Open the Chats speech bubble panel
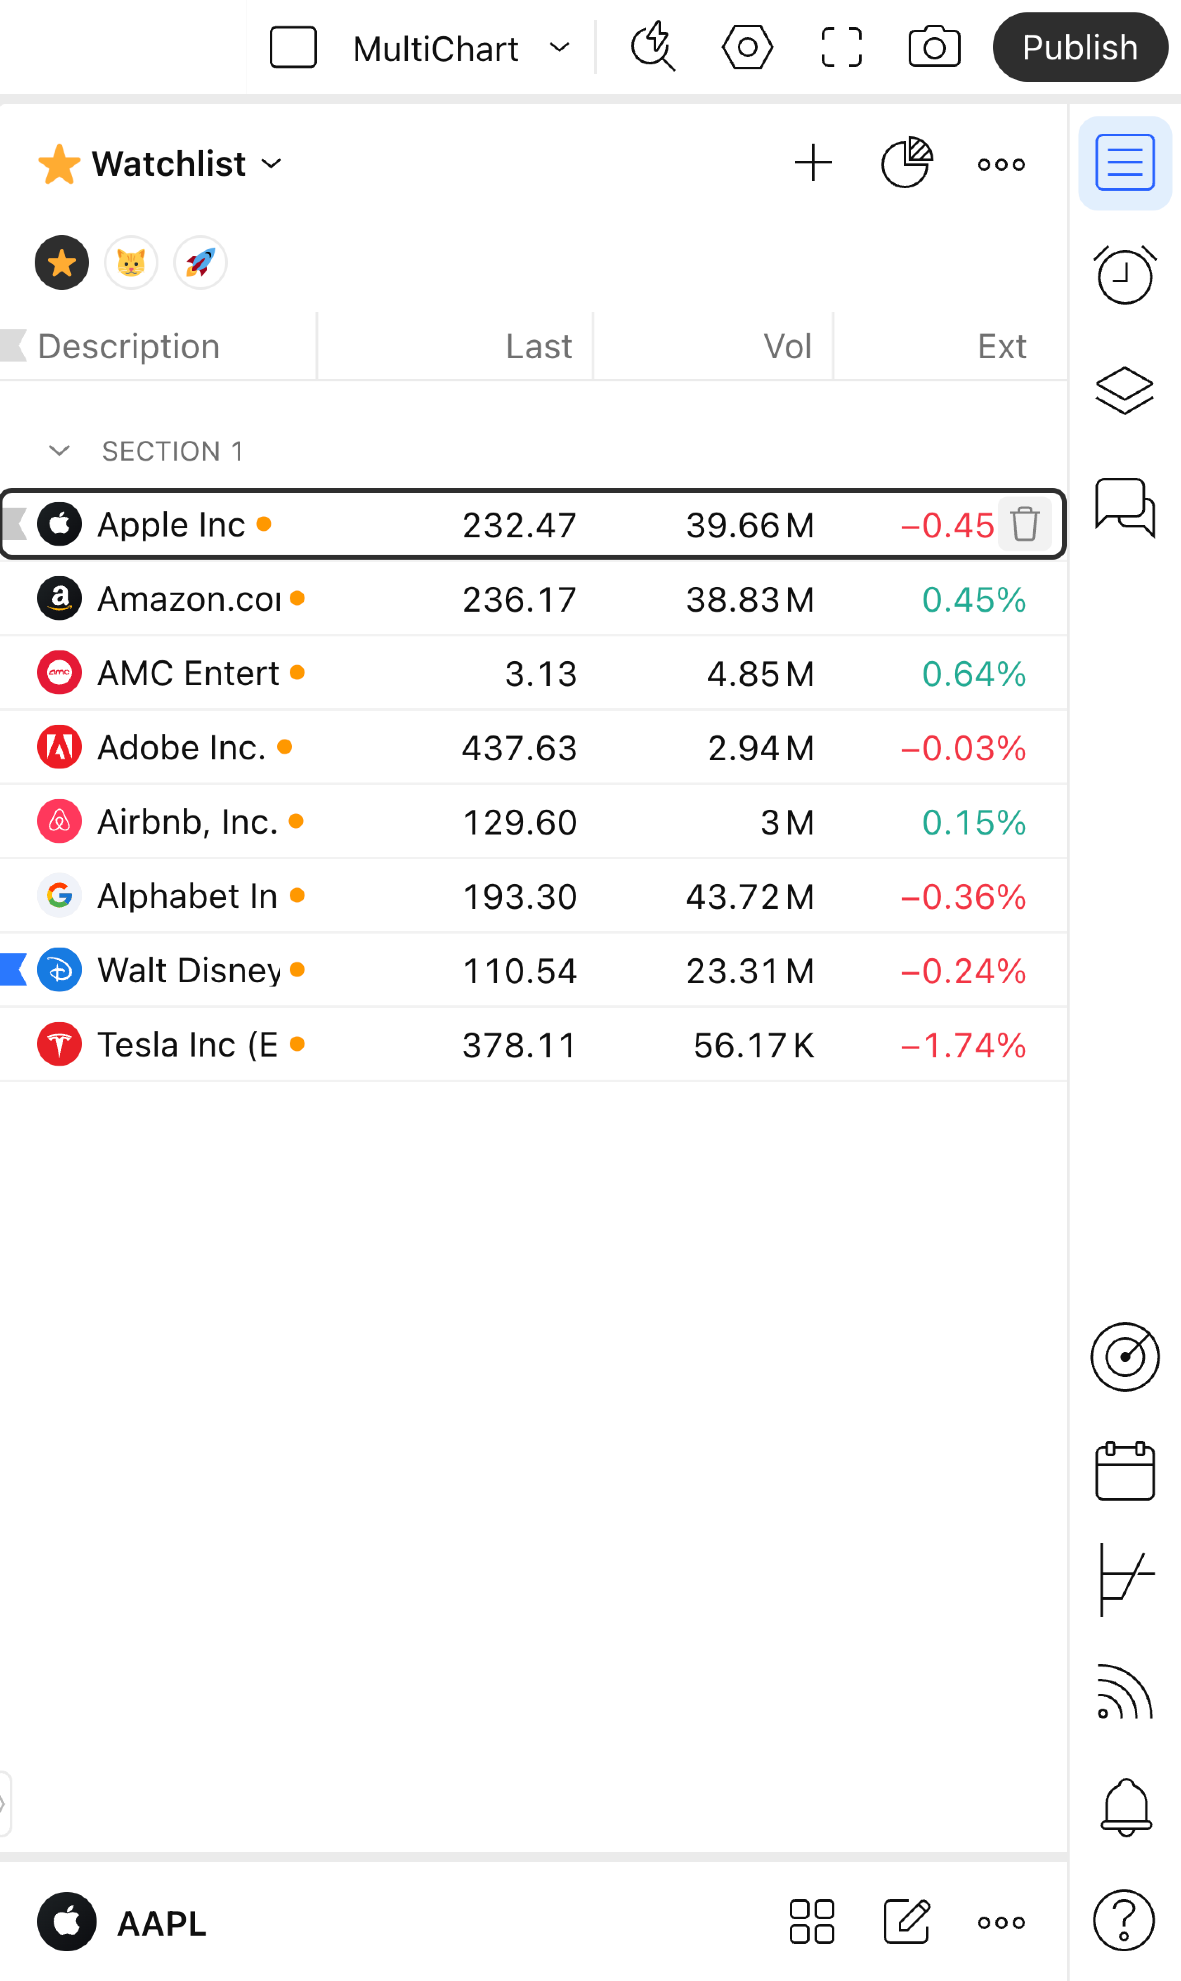 pos(1125,507)
